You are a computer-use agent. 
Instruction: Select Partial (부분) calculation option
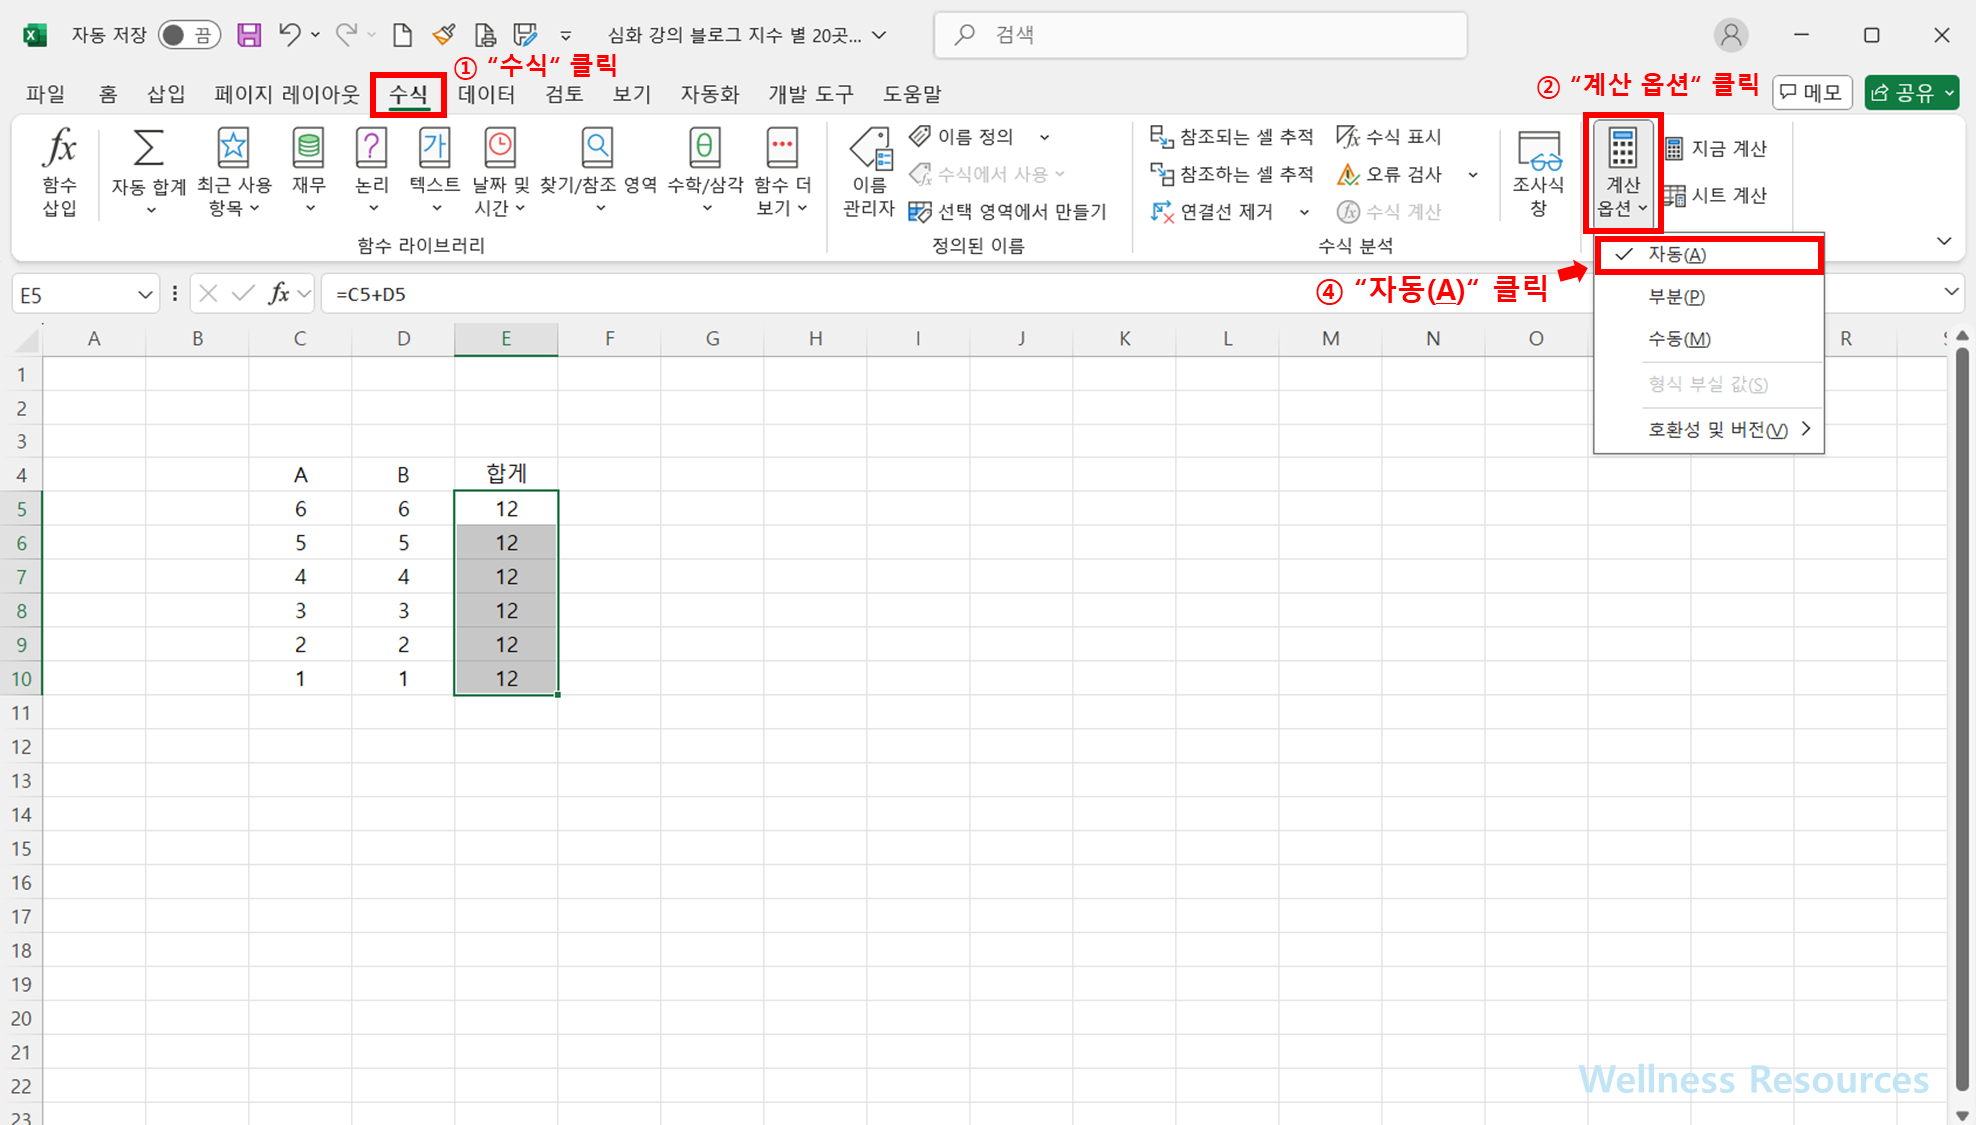pyautogui.click(x=1708, y=297)
